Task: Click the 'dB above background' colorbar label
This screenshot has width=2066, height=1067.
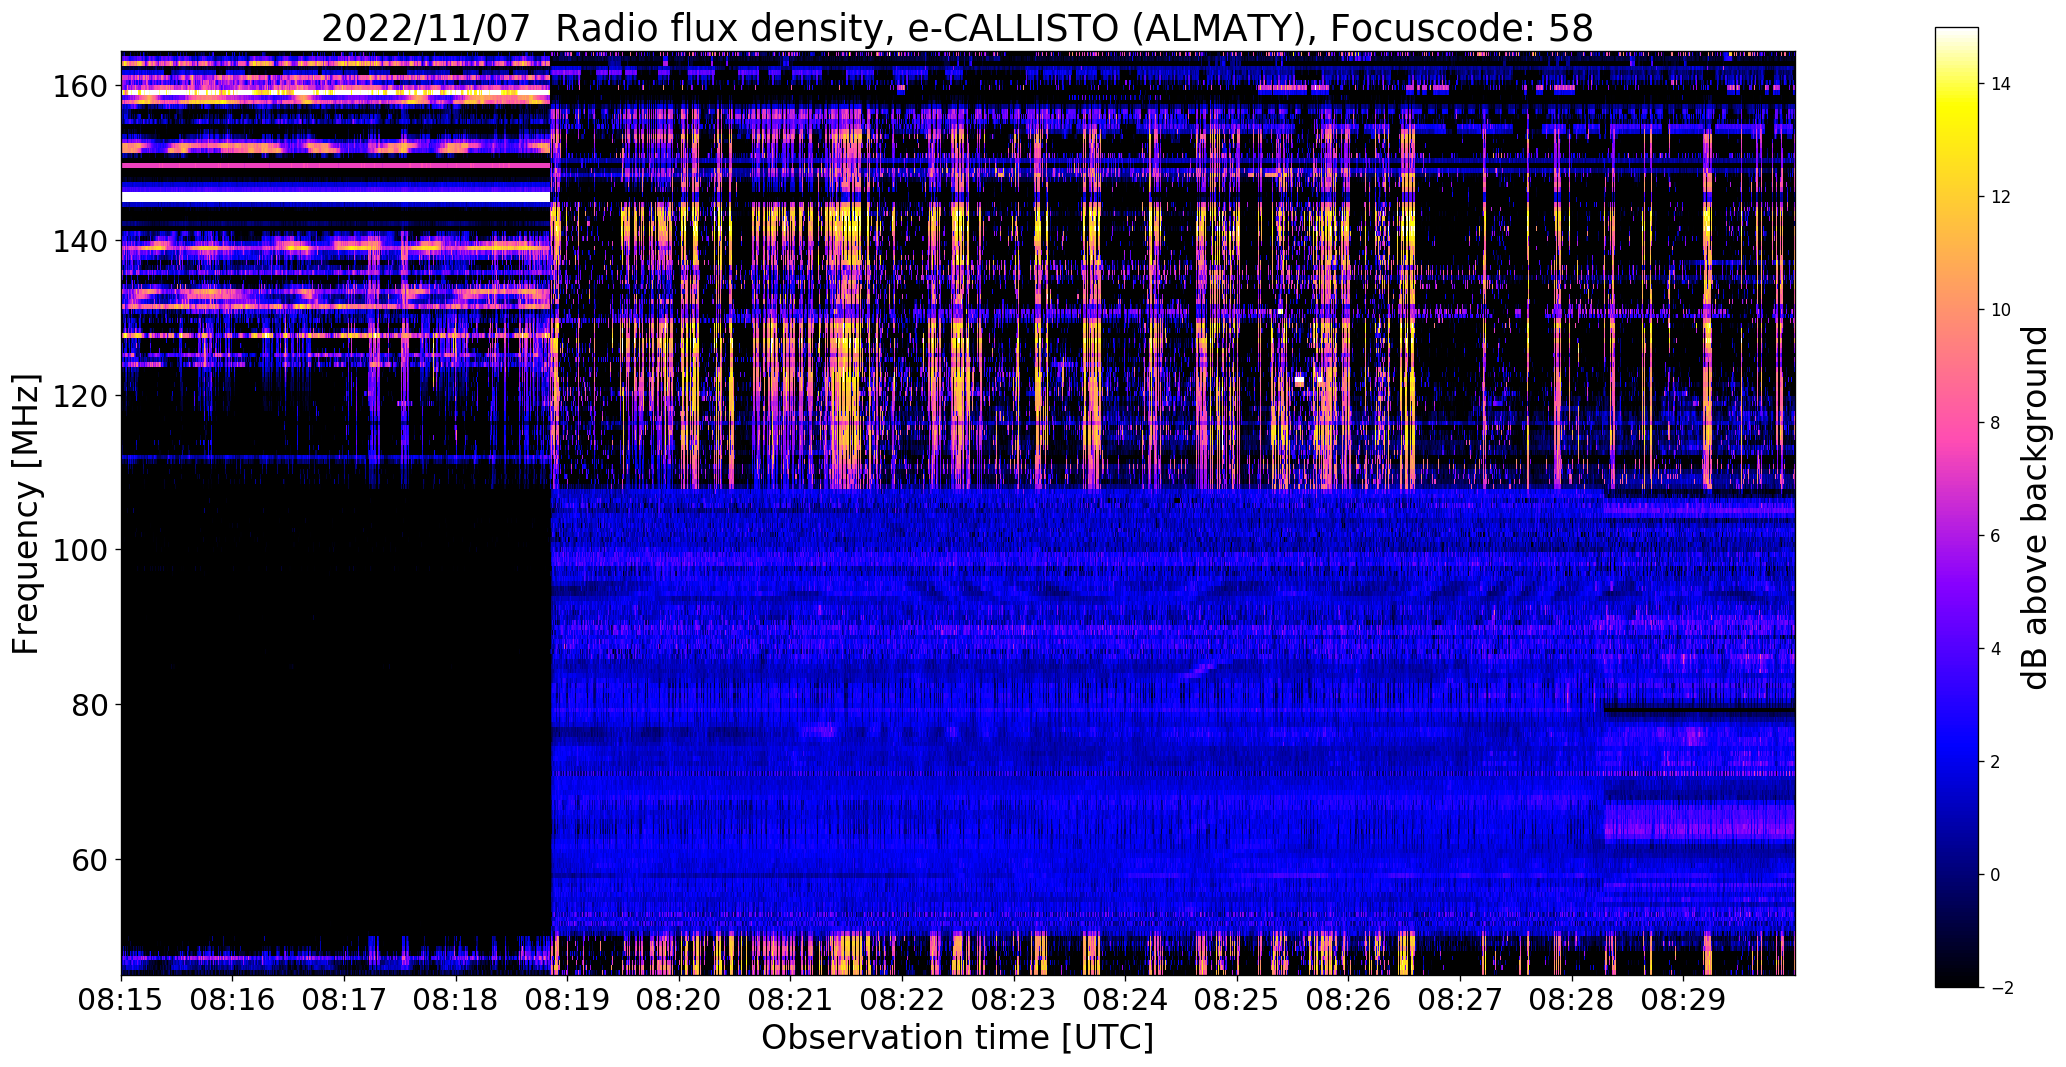Action: (2035, 508)
